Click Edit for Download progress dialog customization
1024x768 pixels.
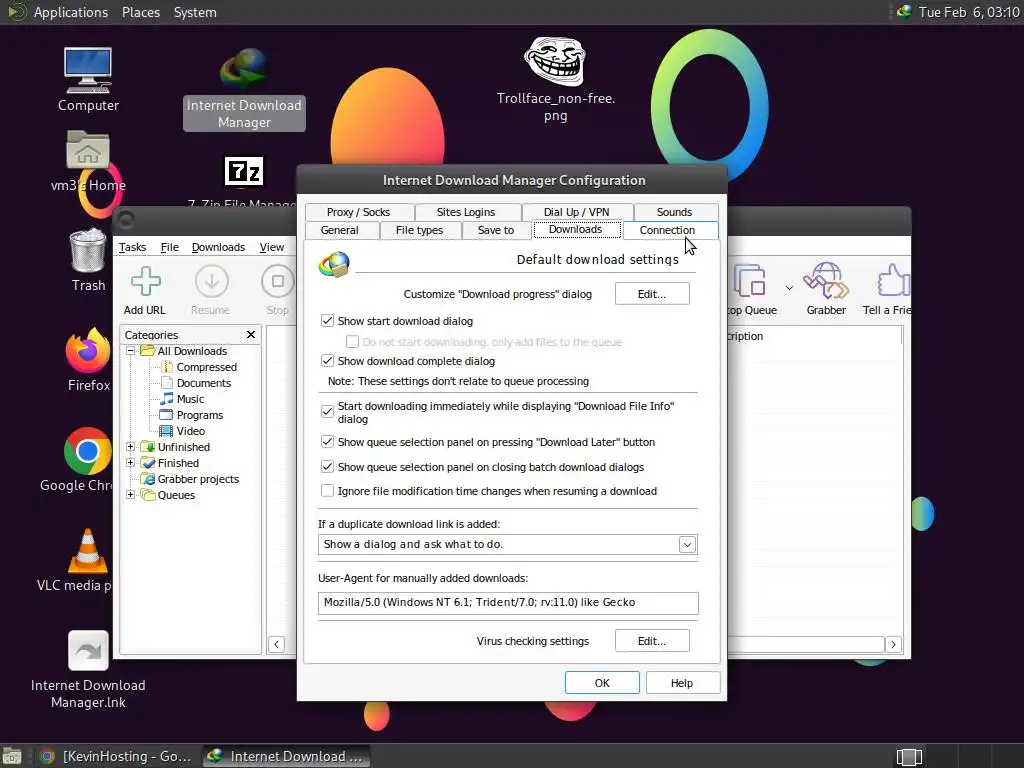(x=652, y=294)
